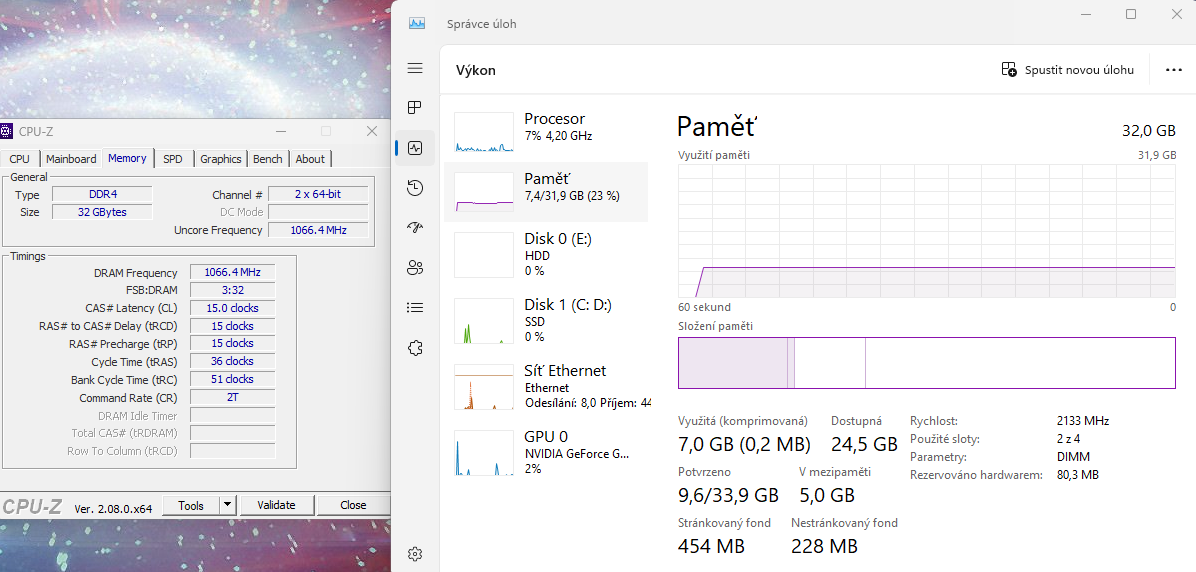
Task: Switch to the SPD tab in CPU-Z
Action: point(173,159)
